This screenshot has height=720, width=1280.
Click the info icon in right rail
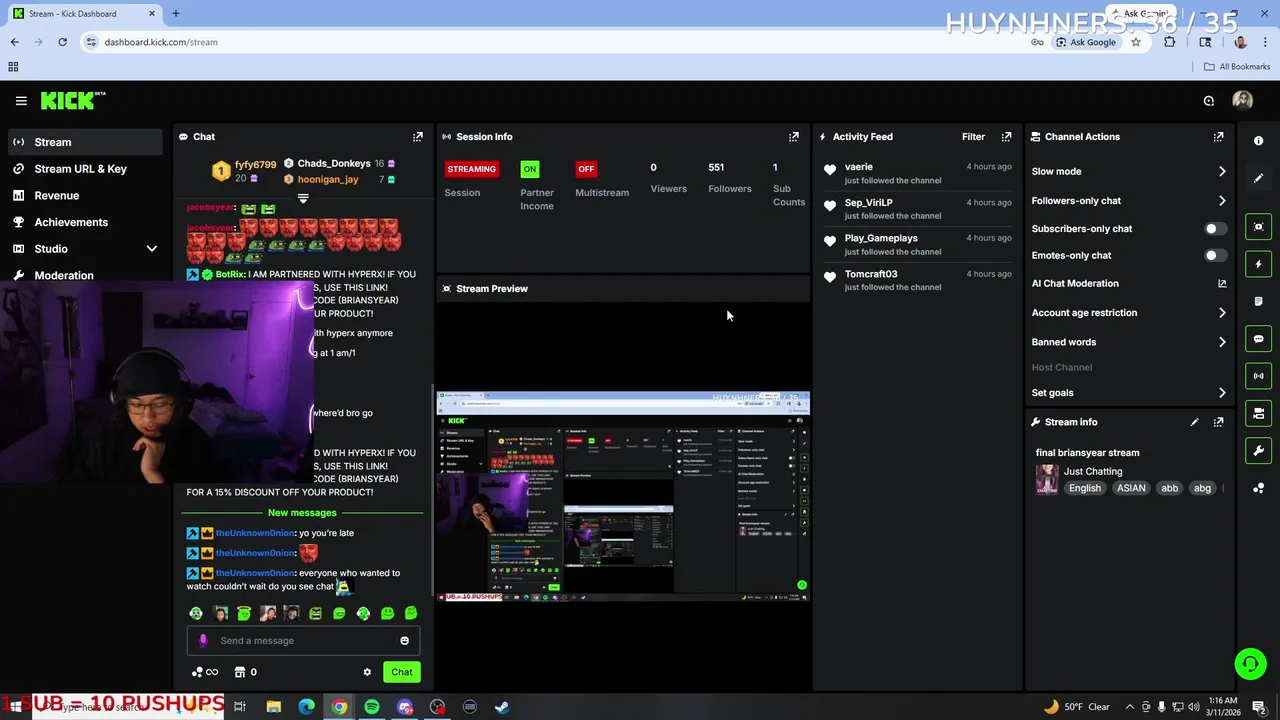coord(1258,141)
